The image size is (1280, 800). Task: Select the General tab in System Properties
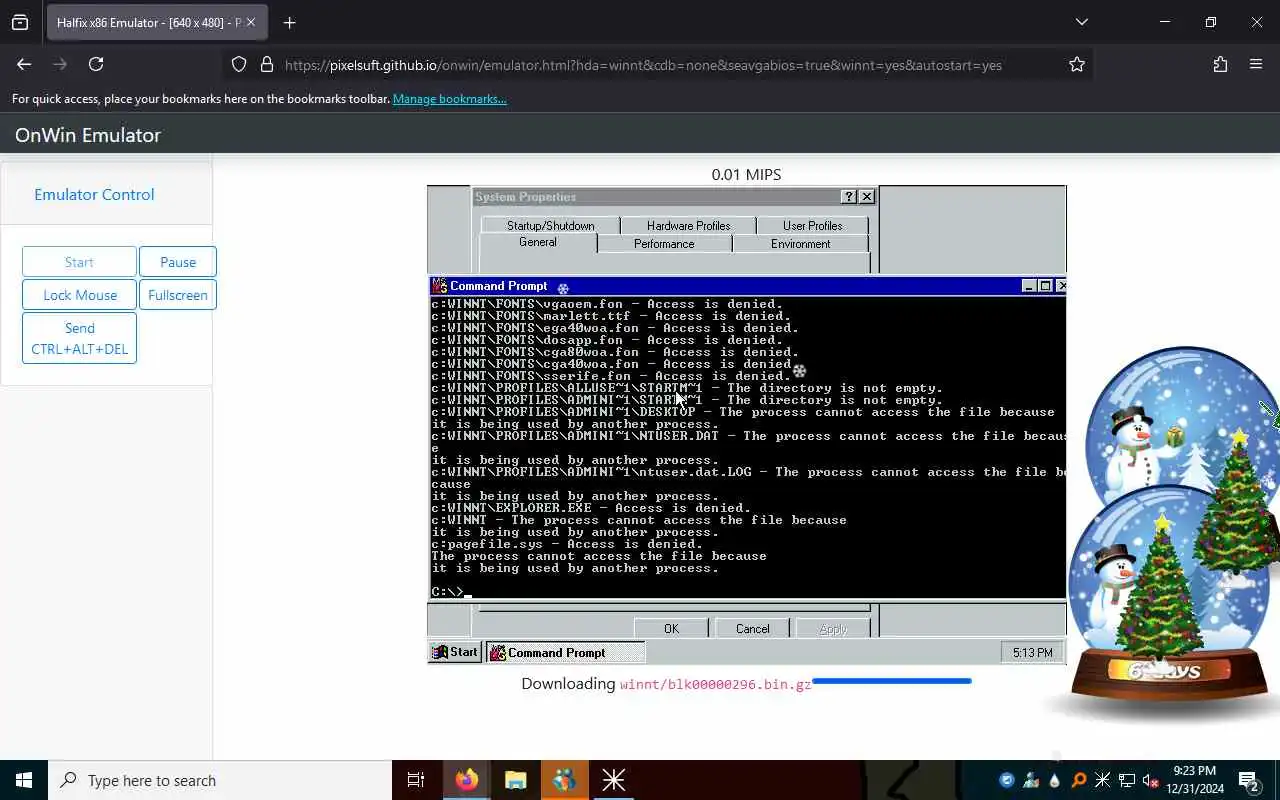[x=538, y=243]
